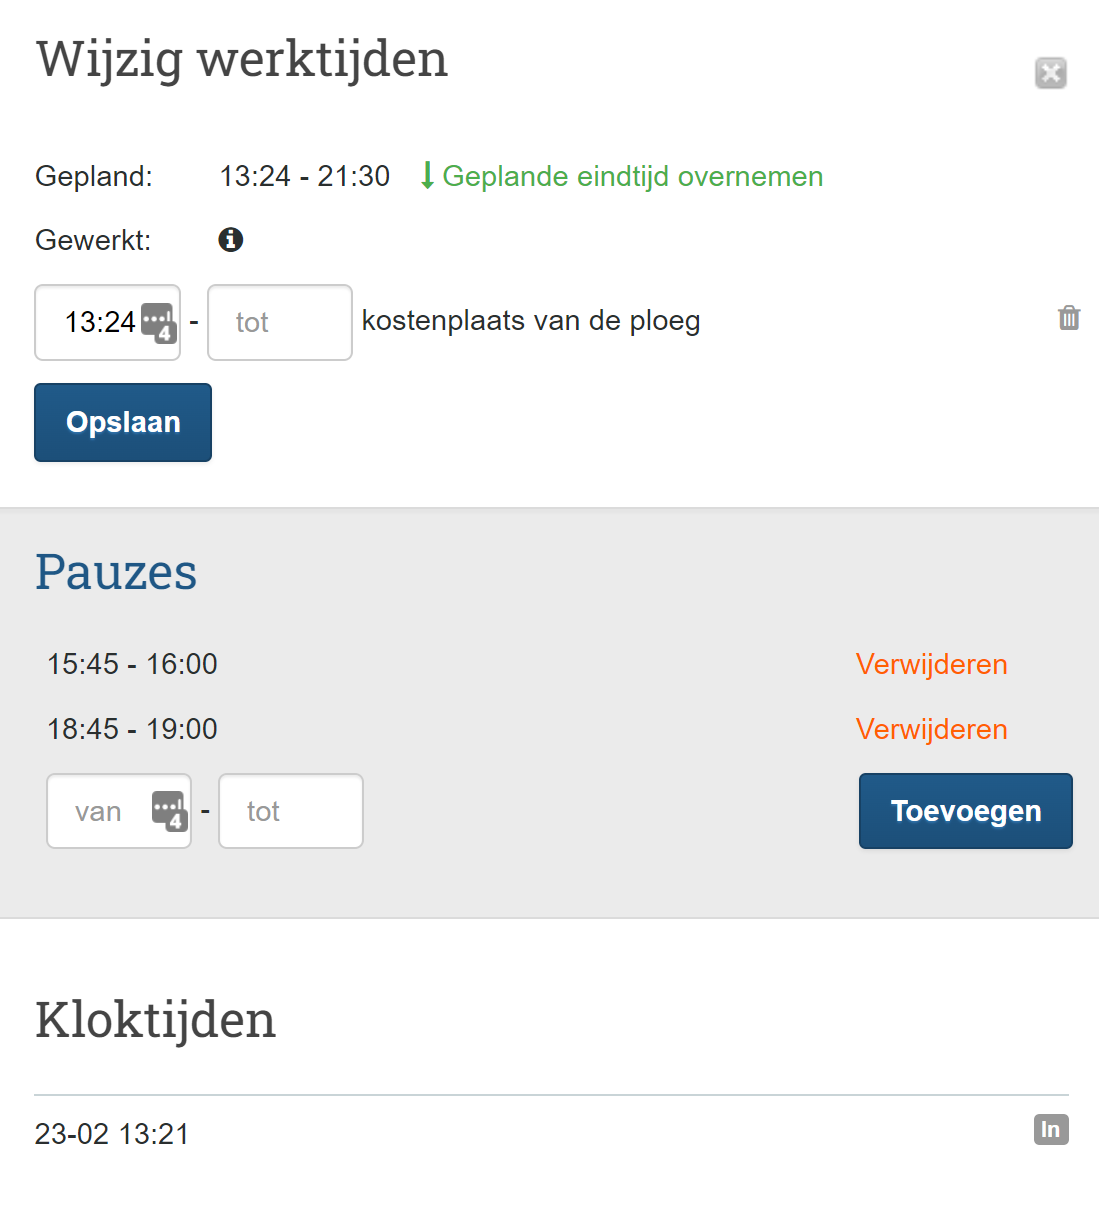The image size is (1099, 1206).
Task: Click the info icon beside Gewerkt
Action: pos(231,240)
